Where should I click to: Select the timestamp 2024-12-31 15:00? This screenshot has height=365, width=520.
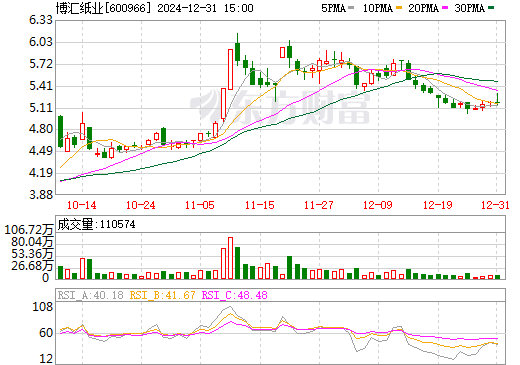205,8
